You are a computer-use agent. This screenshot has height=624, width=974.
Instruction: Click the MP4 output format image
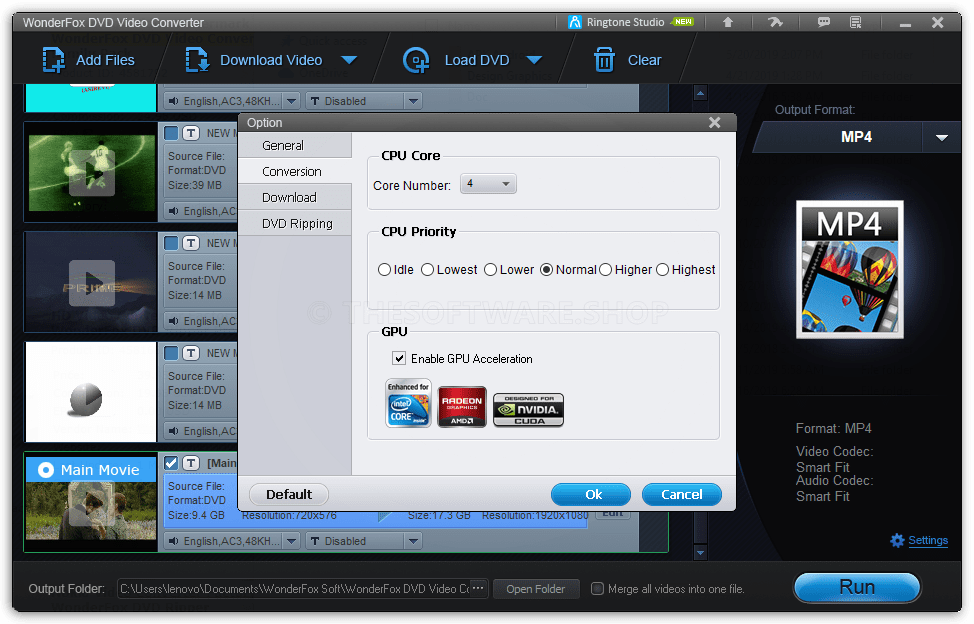point(849,269)
